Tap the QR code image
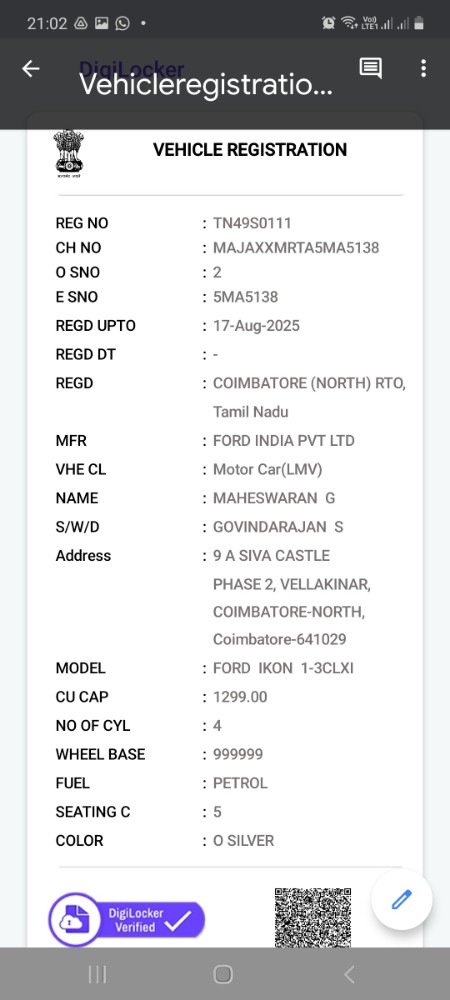This screenshot has height=1000, width=450. click(x=313, y=917)
